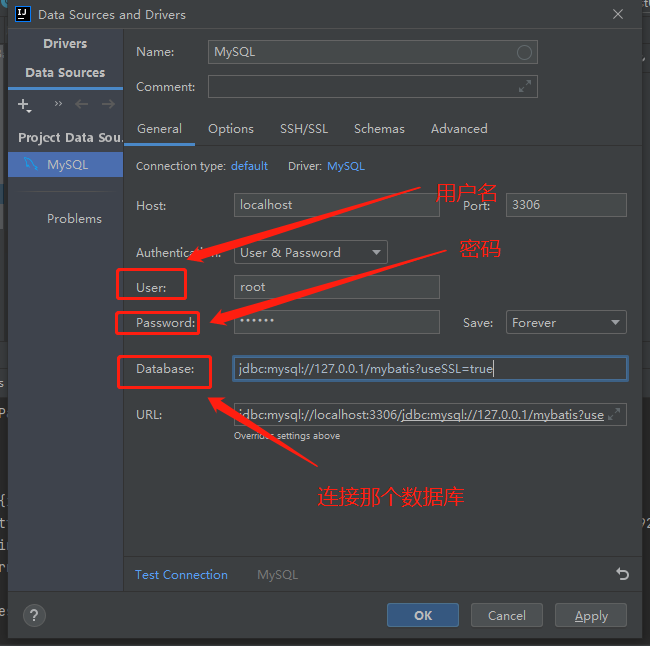The image size is (650, 646).
Task: Click the Test Connection link
Action: (x=181, y=575)
